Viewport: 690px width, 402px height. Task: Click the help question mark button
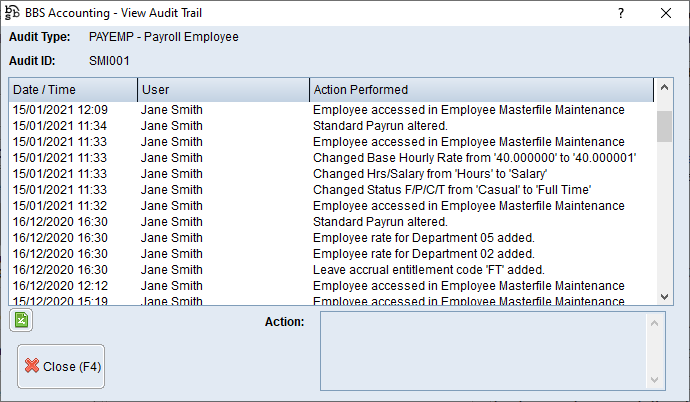621,14
